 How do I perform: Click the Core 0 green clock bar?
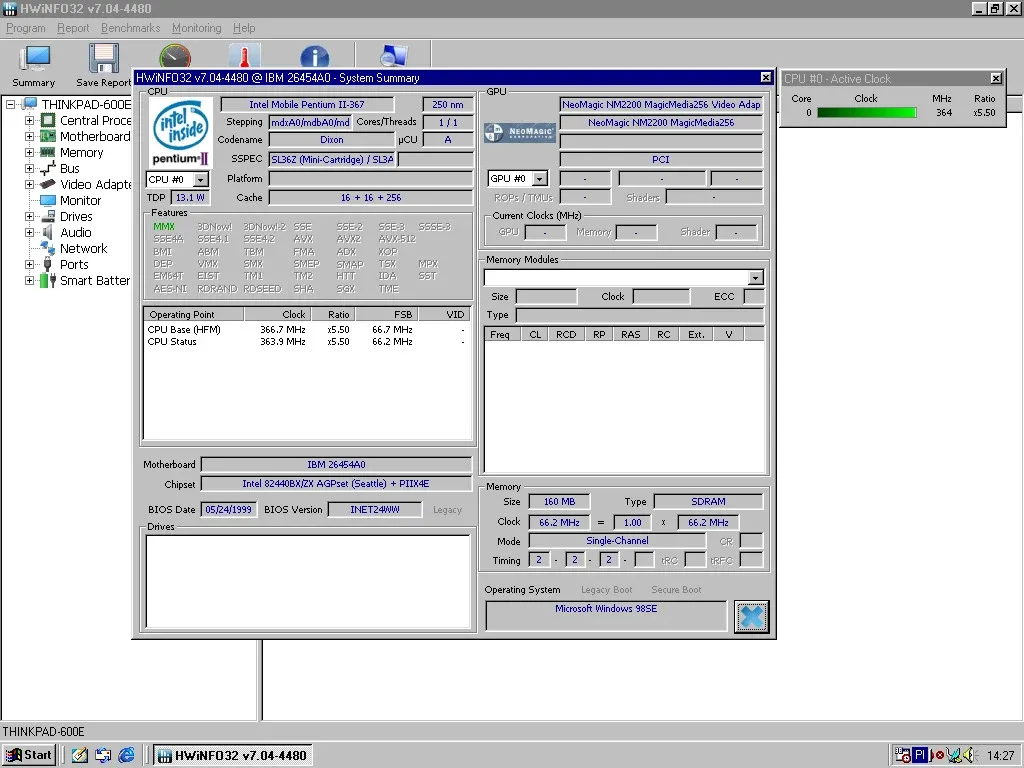(x=867, y=112)
